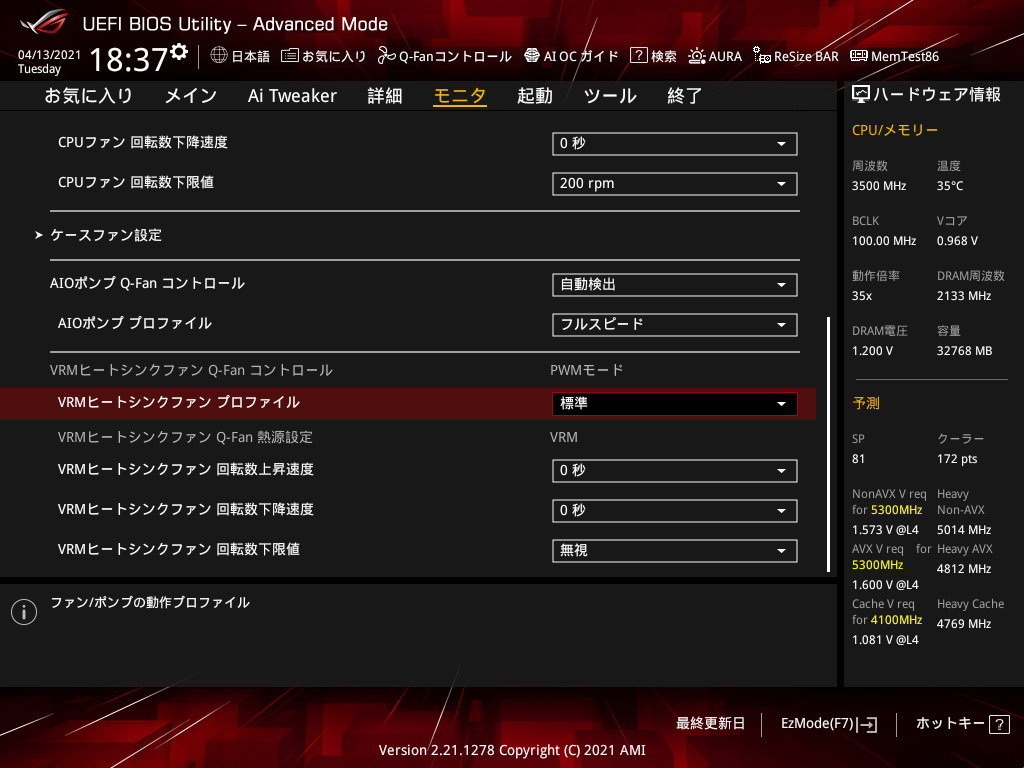Click AI OC ガイド label
Image resolution: width=1024 pixels, height=768 pixels.
pyautogui.click(x=581, y=56)
